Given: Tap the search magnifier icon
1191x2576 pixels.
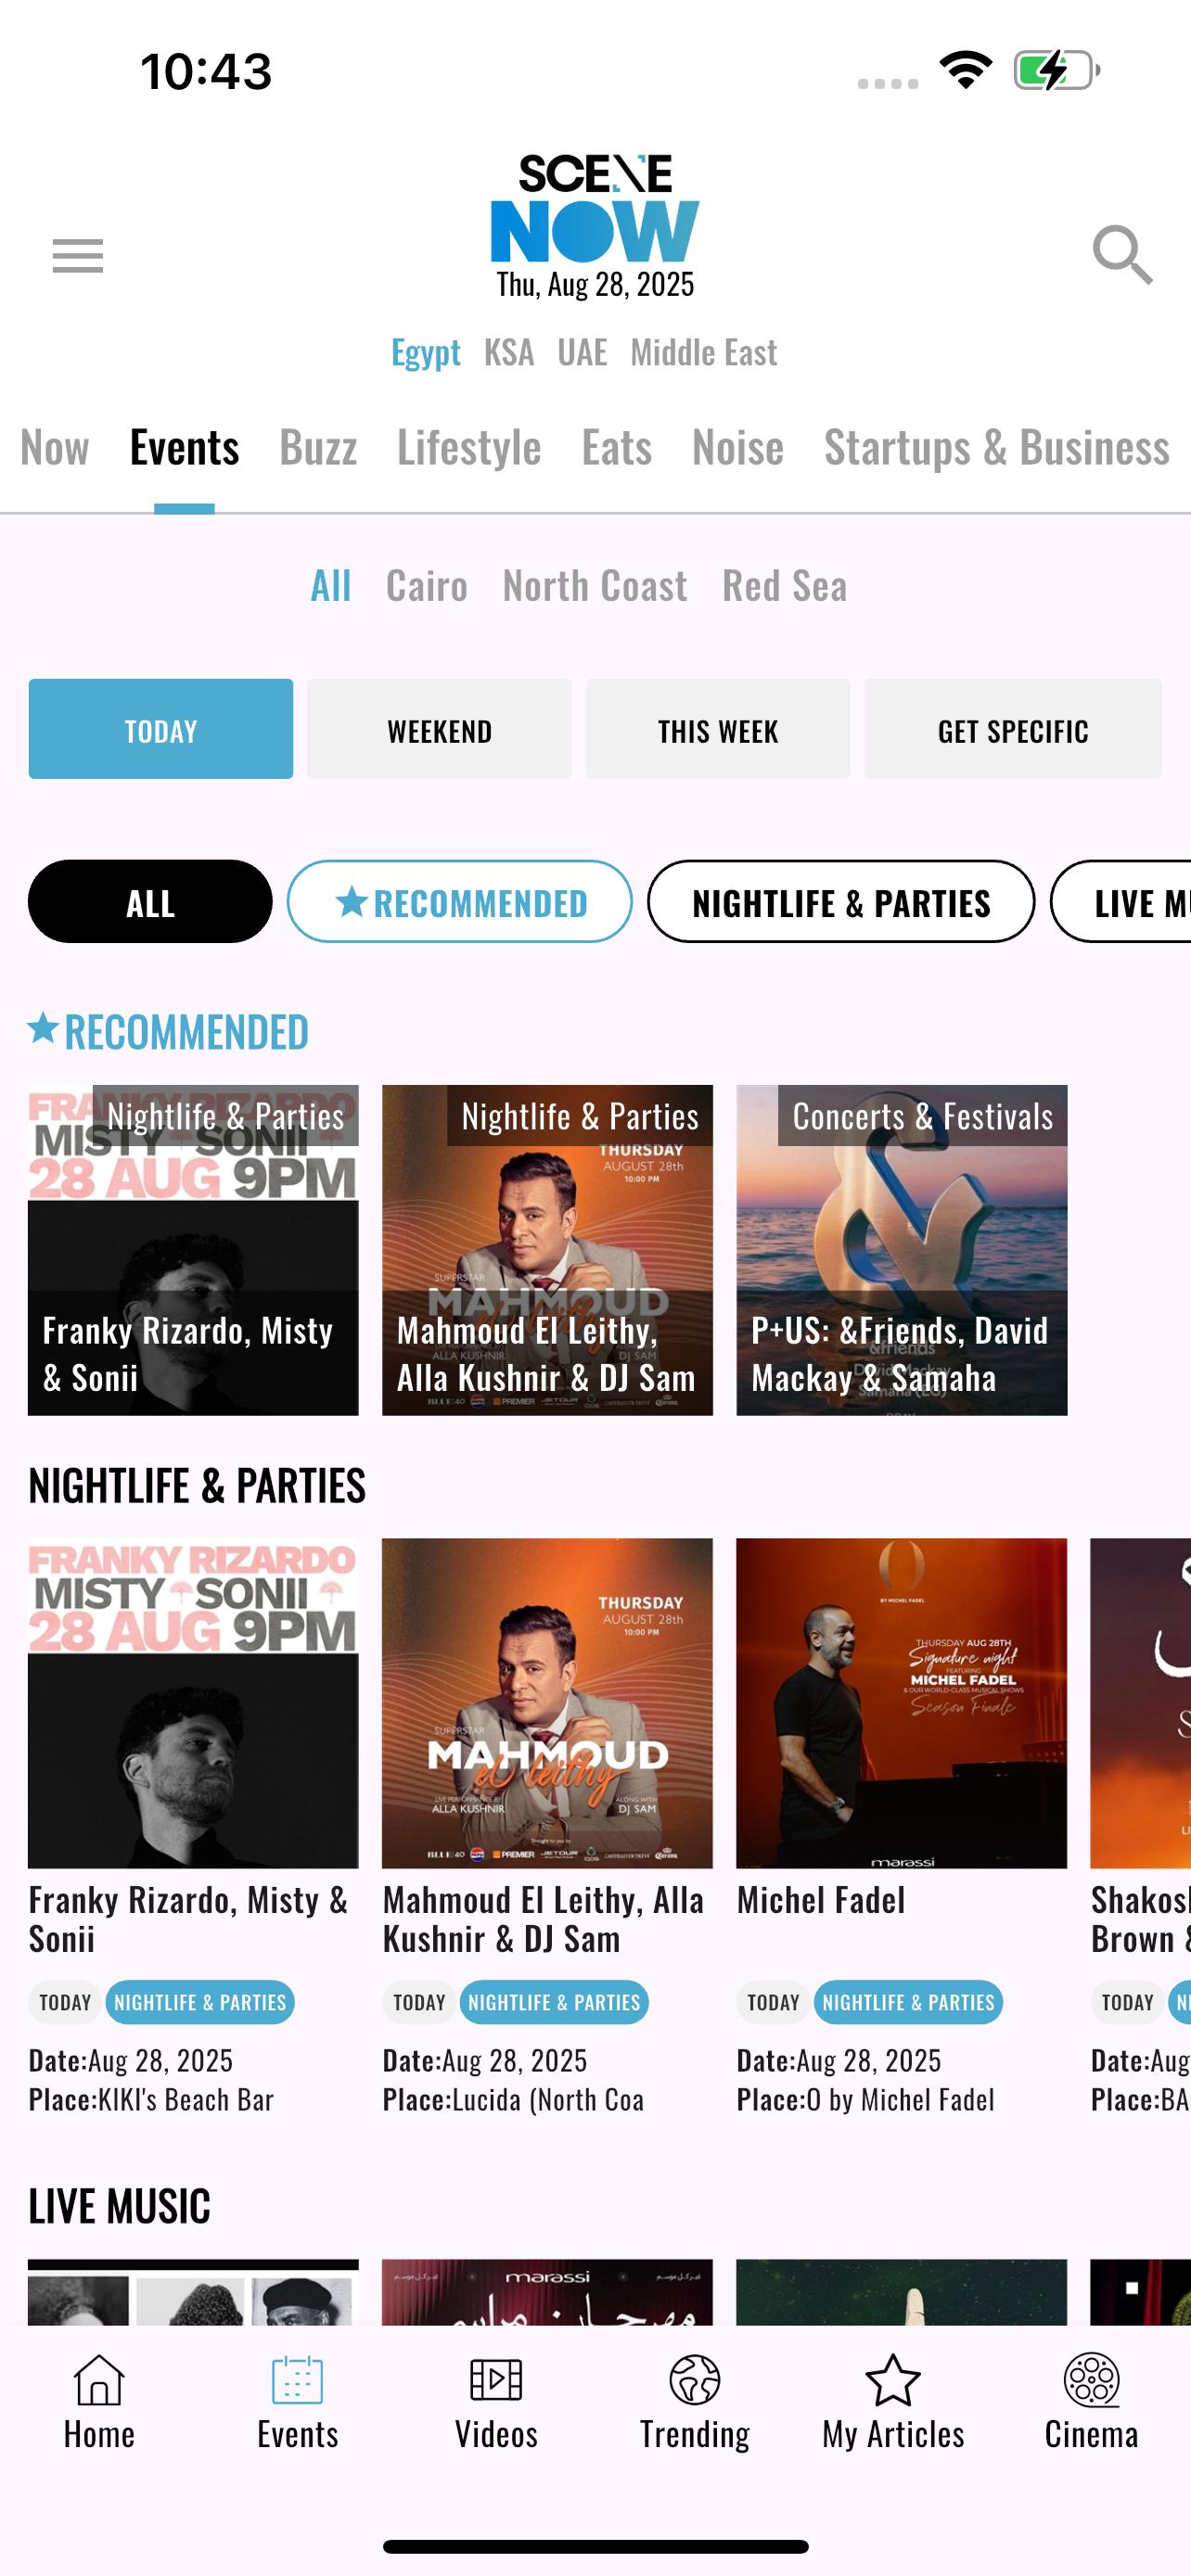Looking at the screenshot, I should tap(1122, 255).
